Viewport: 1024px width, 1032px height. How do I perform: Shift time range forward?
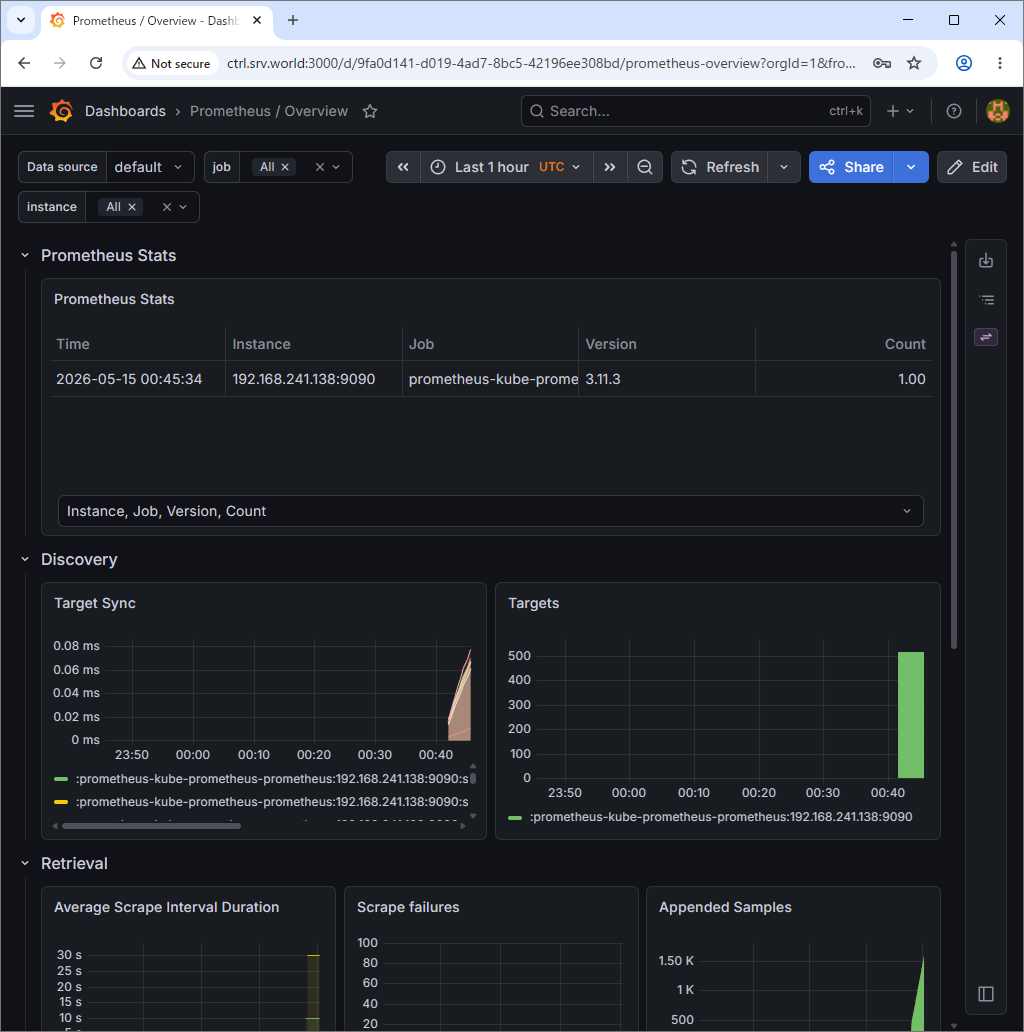(610, 167)
